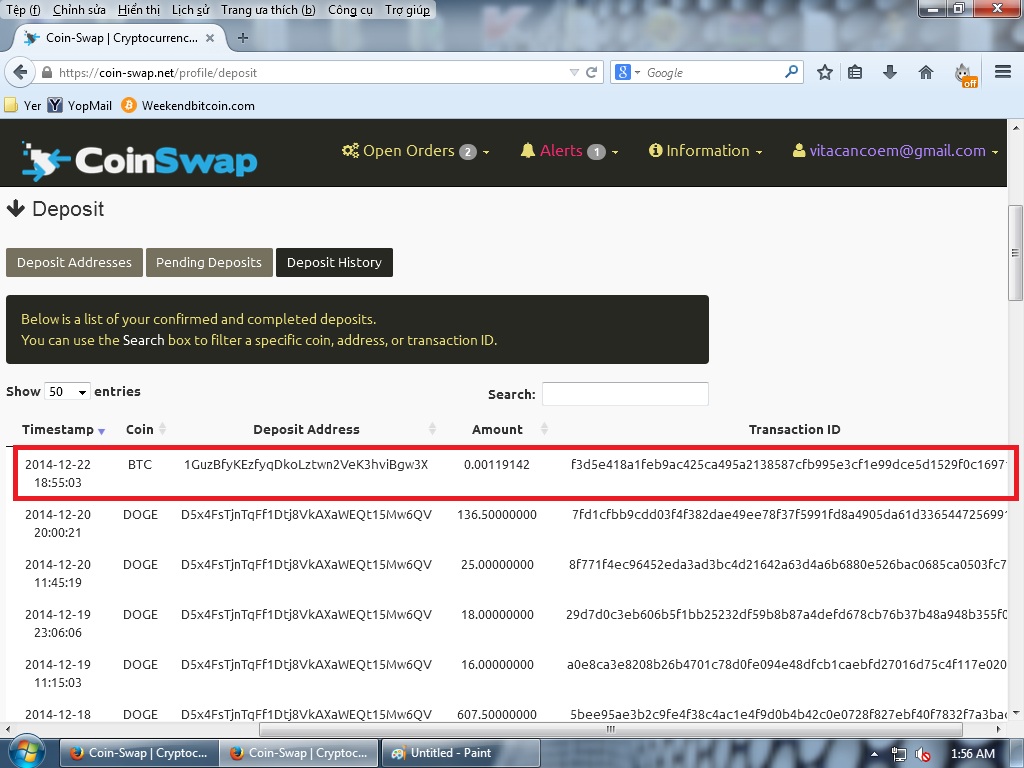Open the Information dropdown menu

coord(705,151)
